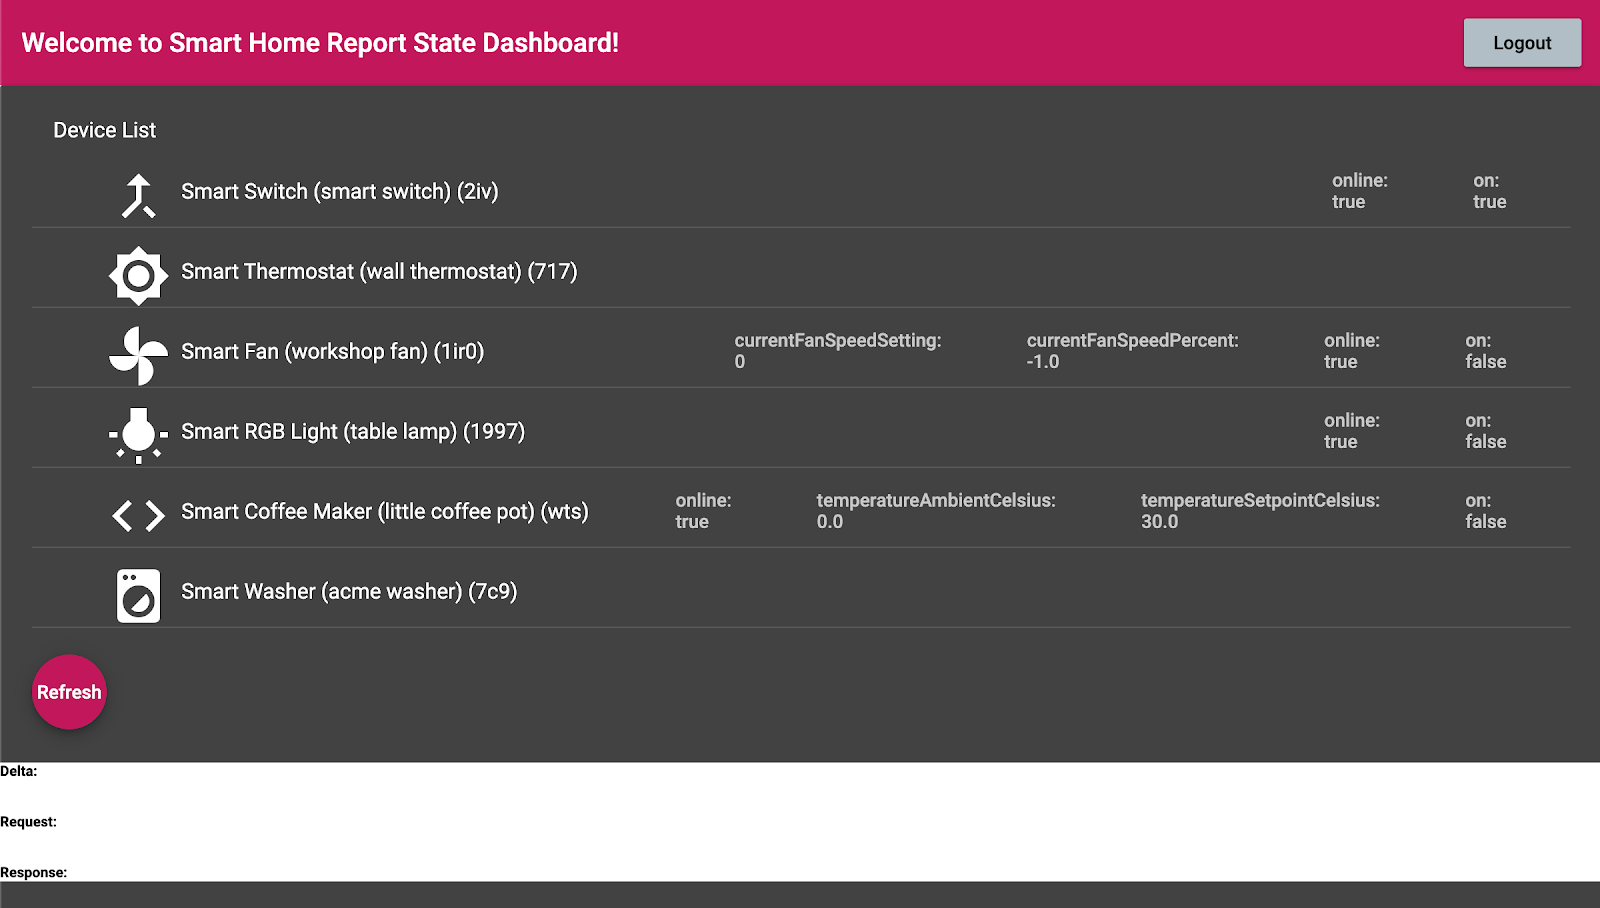Click the currentFanSpeedSetting value of the fan

[x=740, y=362]
